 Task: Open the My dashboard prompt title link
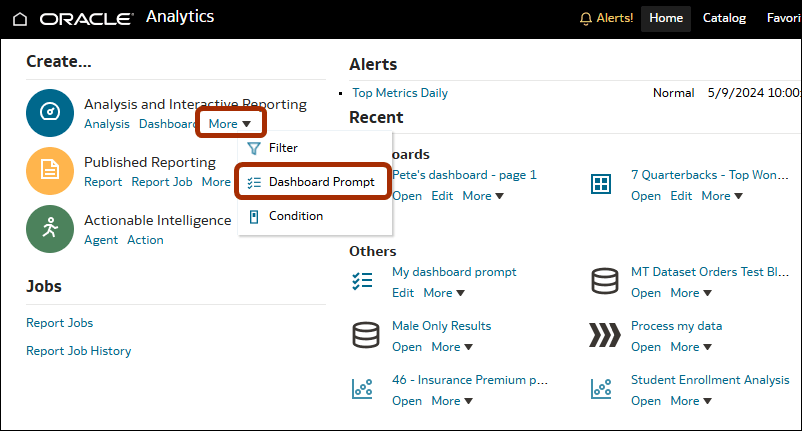(x=454, y=272)
